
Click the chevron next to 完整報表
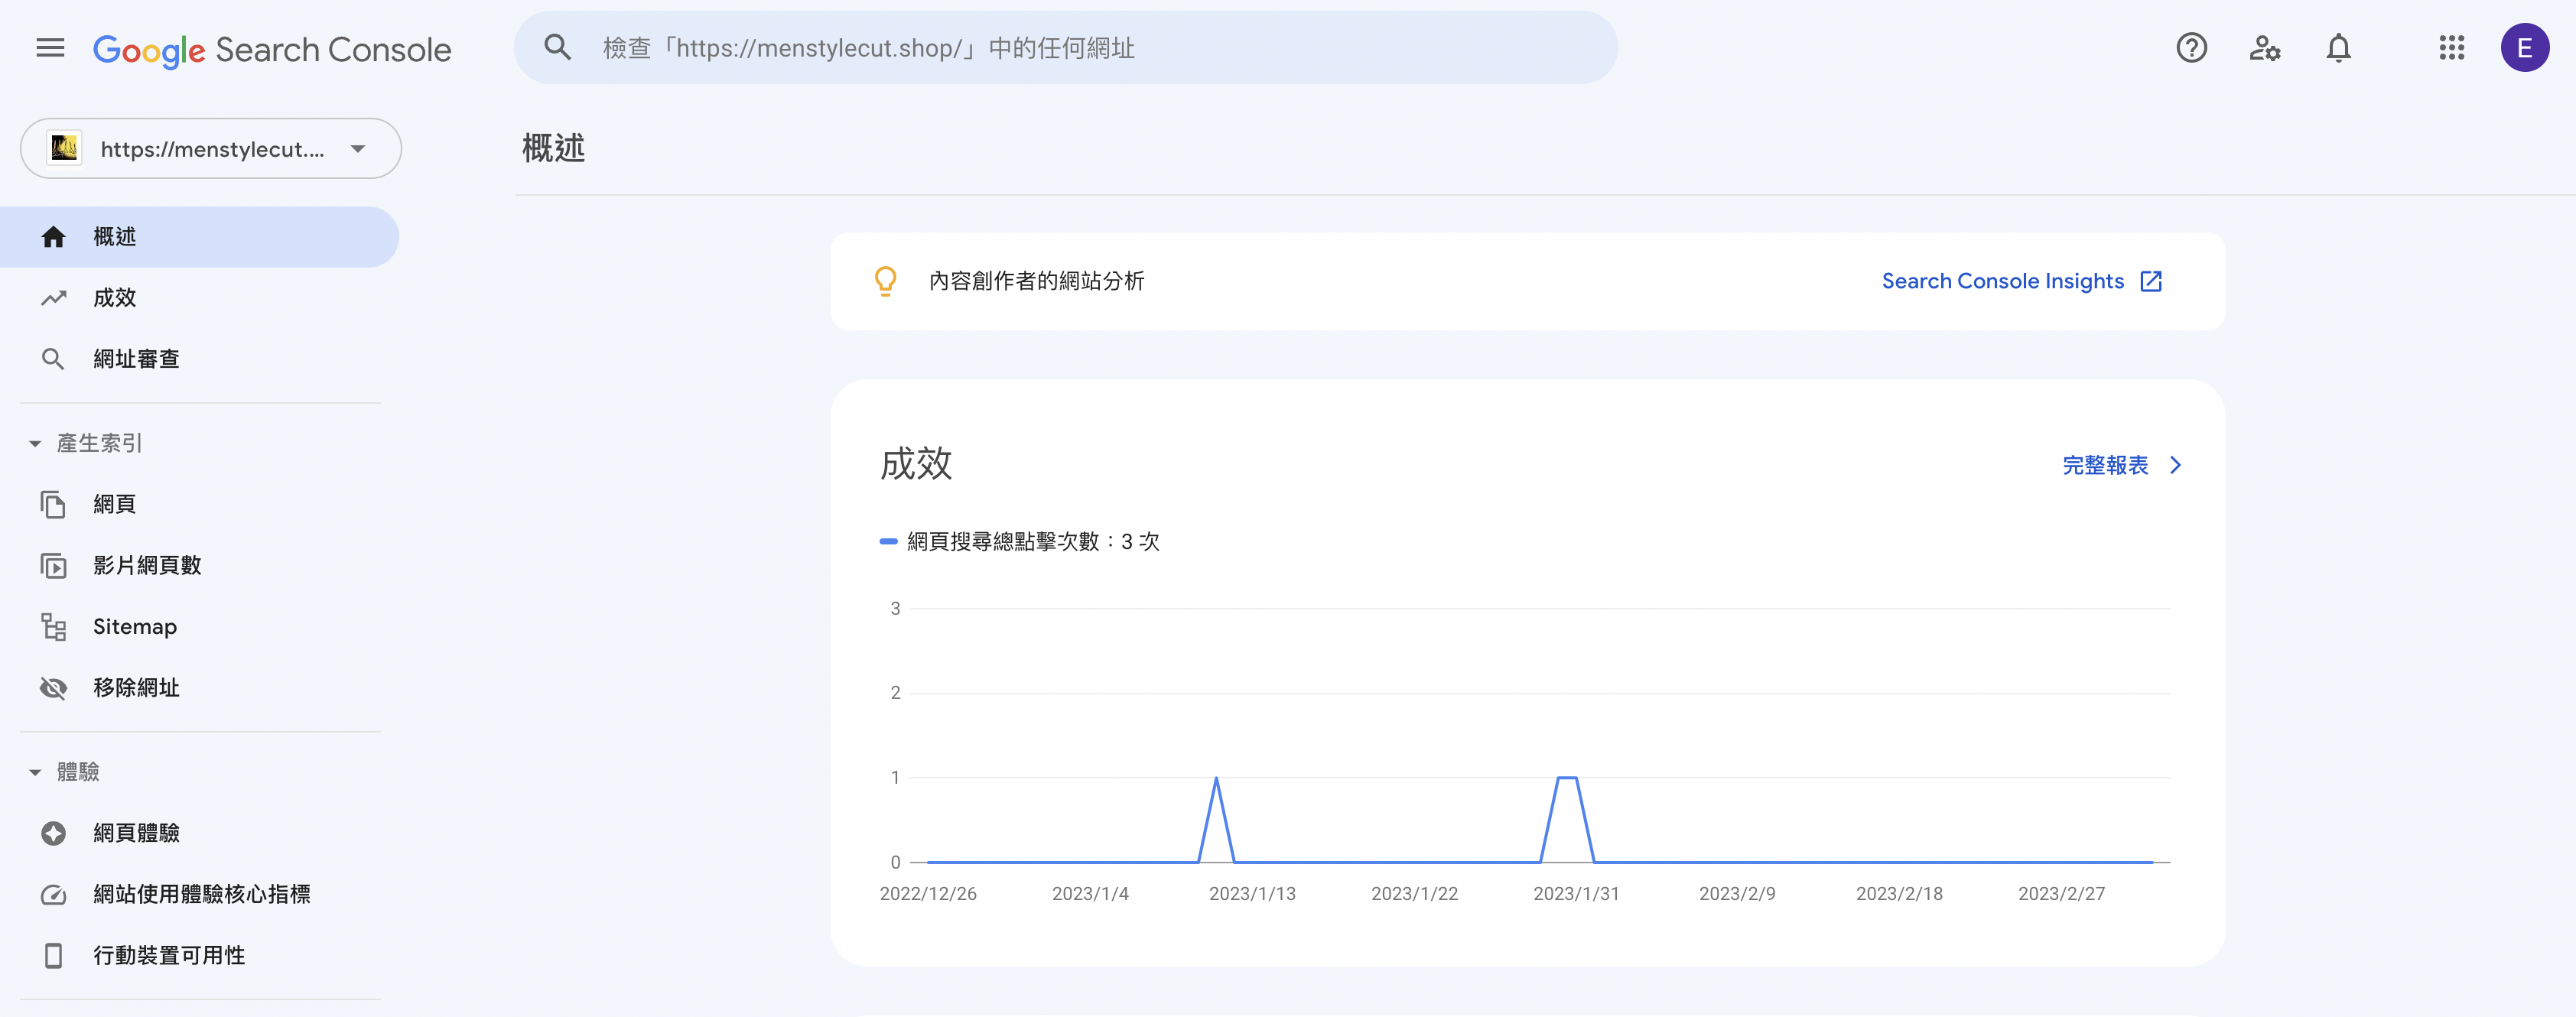2175,465
